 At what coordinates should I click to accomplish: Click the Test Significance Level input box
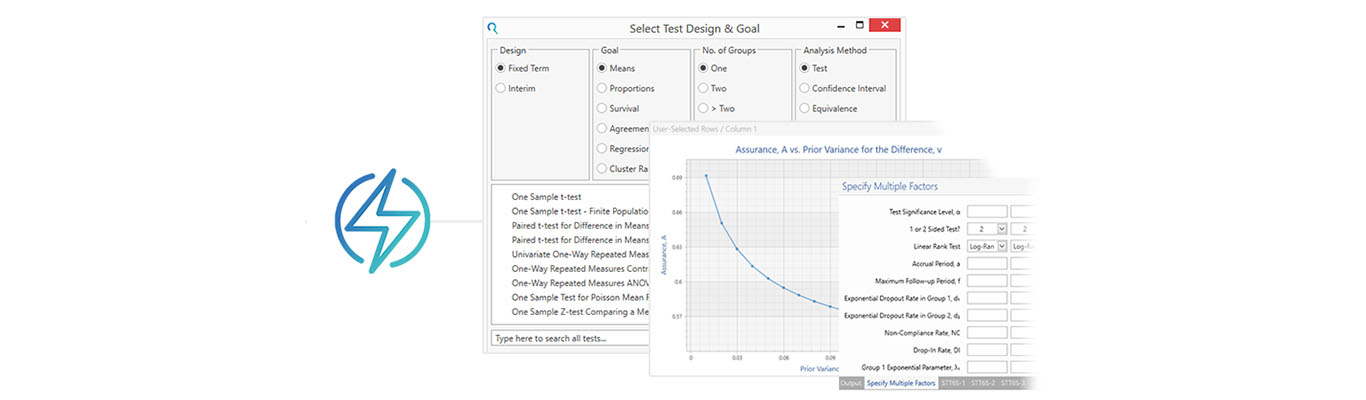point(986,212)
